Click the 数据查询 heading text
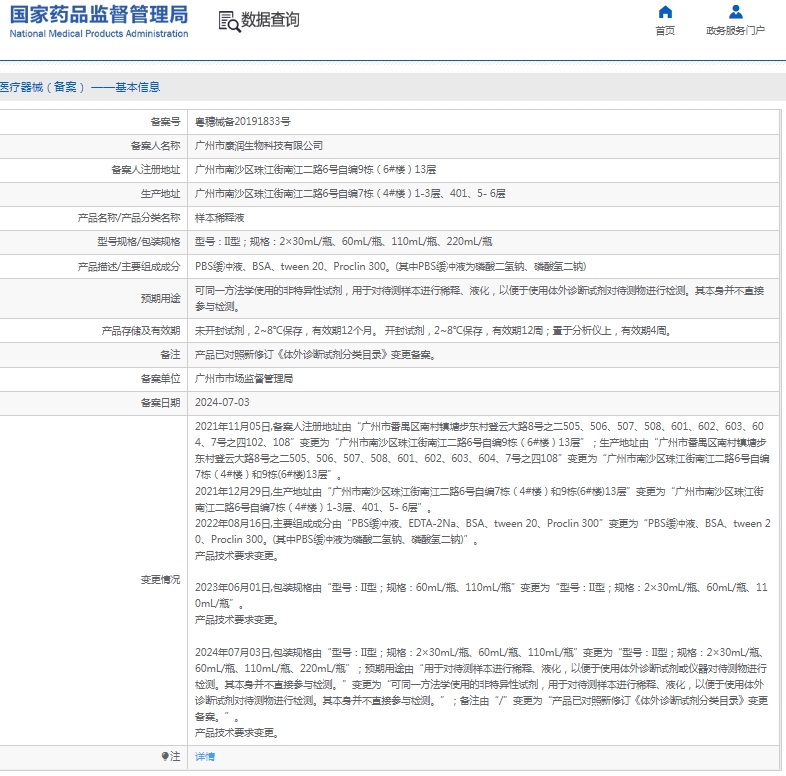The width and height of the screenshot is (786, 776). (x=270, y=20)
